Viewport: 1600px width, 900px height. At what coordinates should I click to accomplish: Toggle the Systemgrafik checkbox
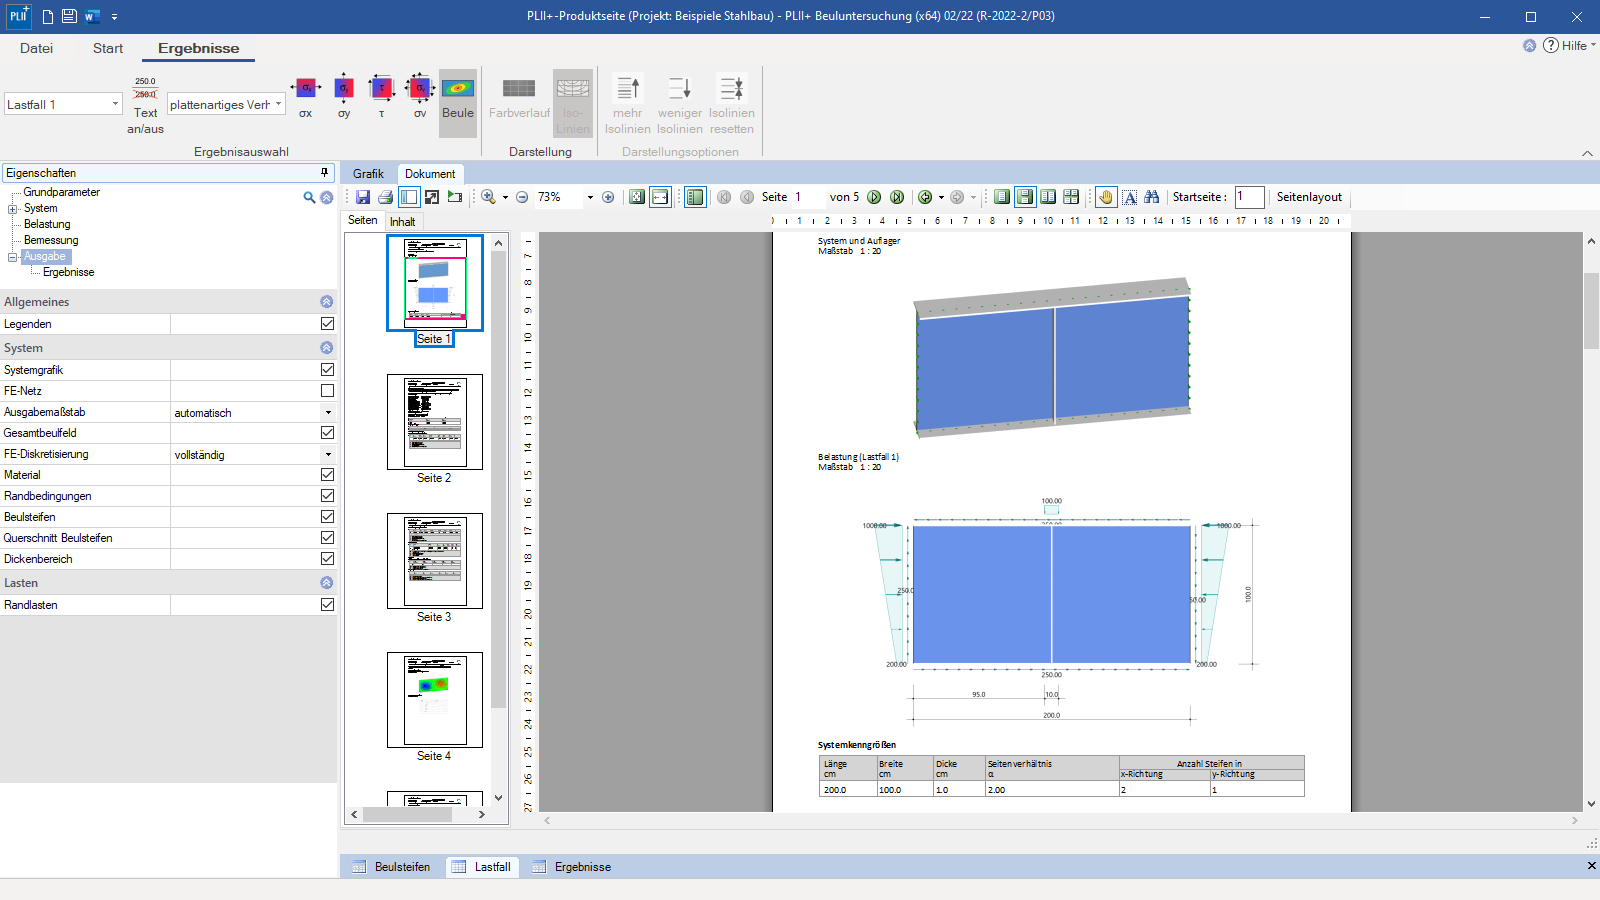click(x=327, y=370)
